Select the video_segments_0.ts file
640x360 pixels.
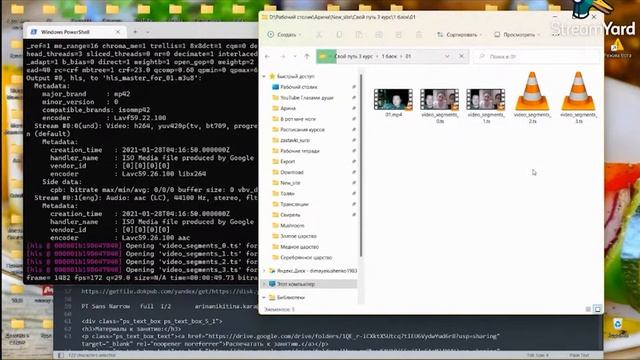[440, 106]
